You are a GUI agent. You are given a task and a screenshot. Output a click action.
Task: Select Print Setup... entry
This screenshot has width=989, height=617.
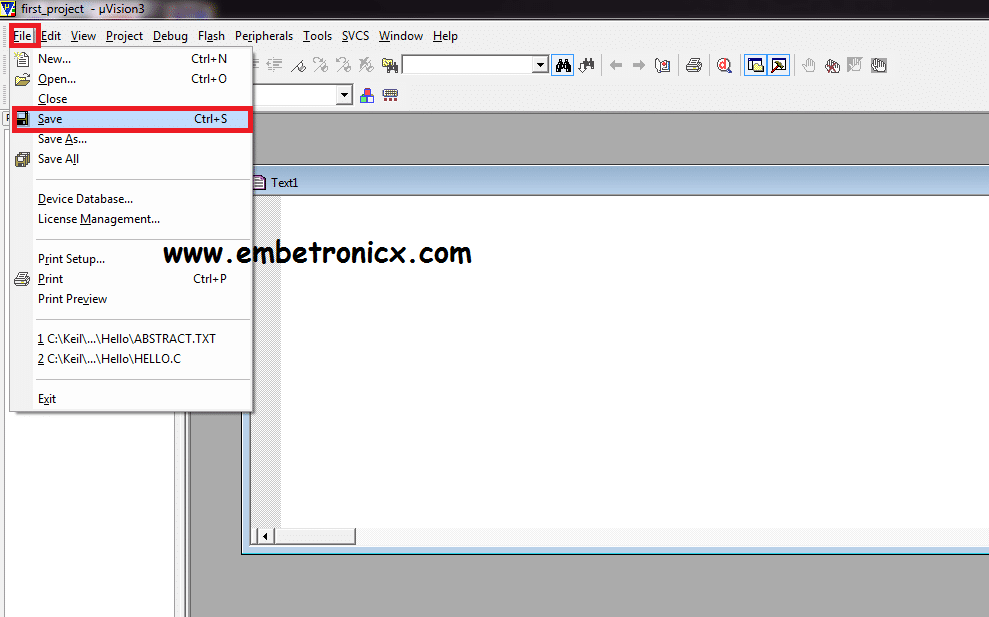131,259
